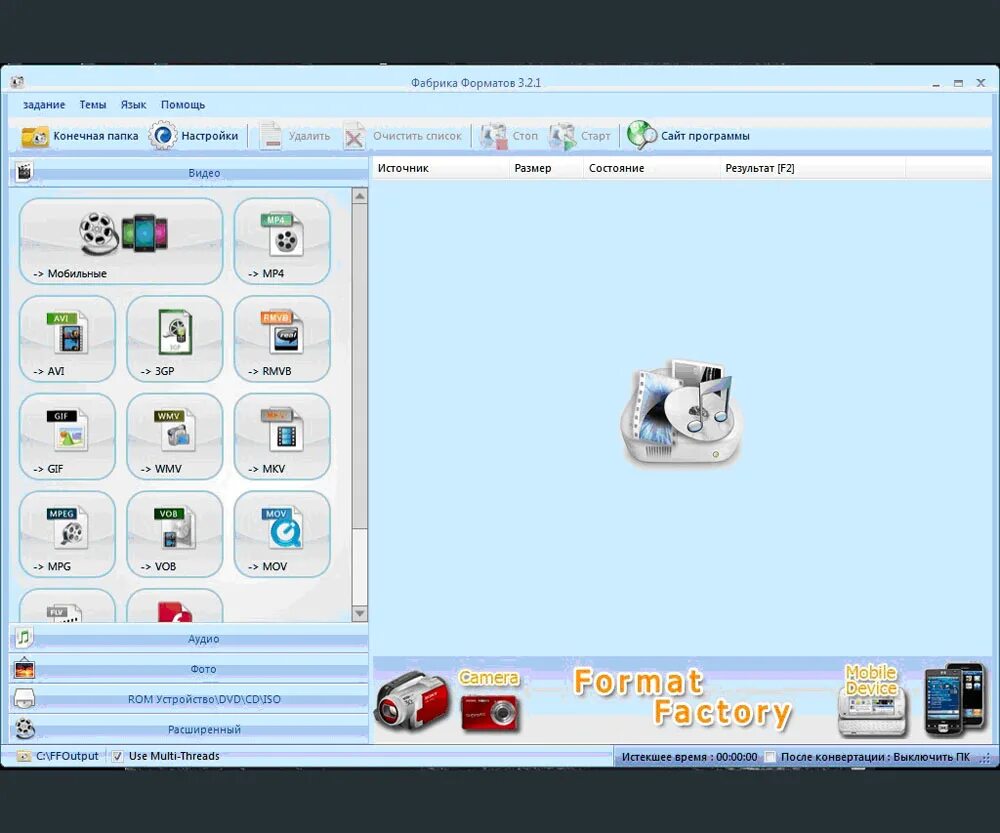Click the Удалить toolbar button

pos(295,136)
